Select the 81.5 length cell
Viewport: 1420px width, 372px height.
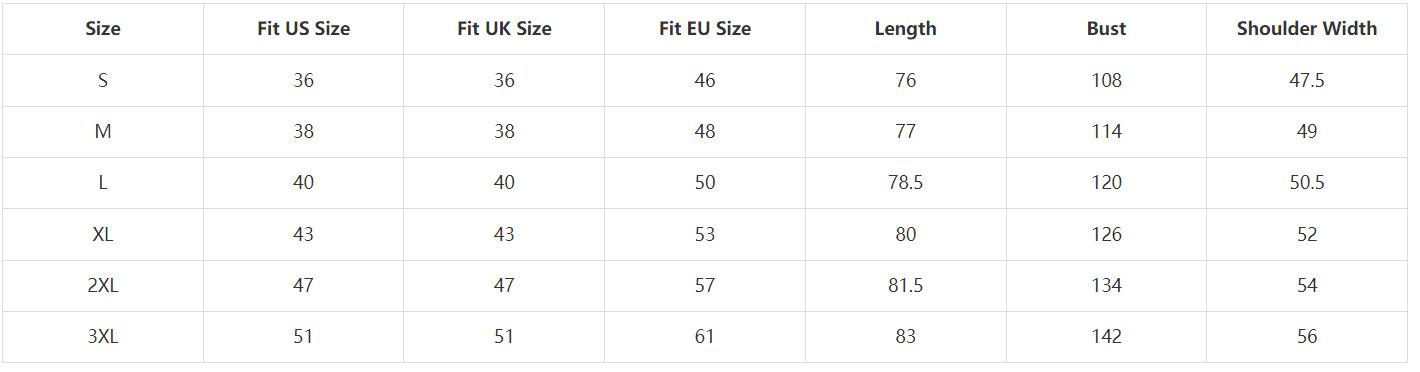[x=906, y=285]
